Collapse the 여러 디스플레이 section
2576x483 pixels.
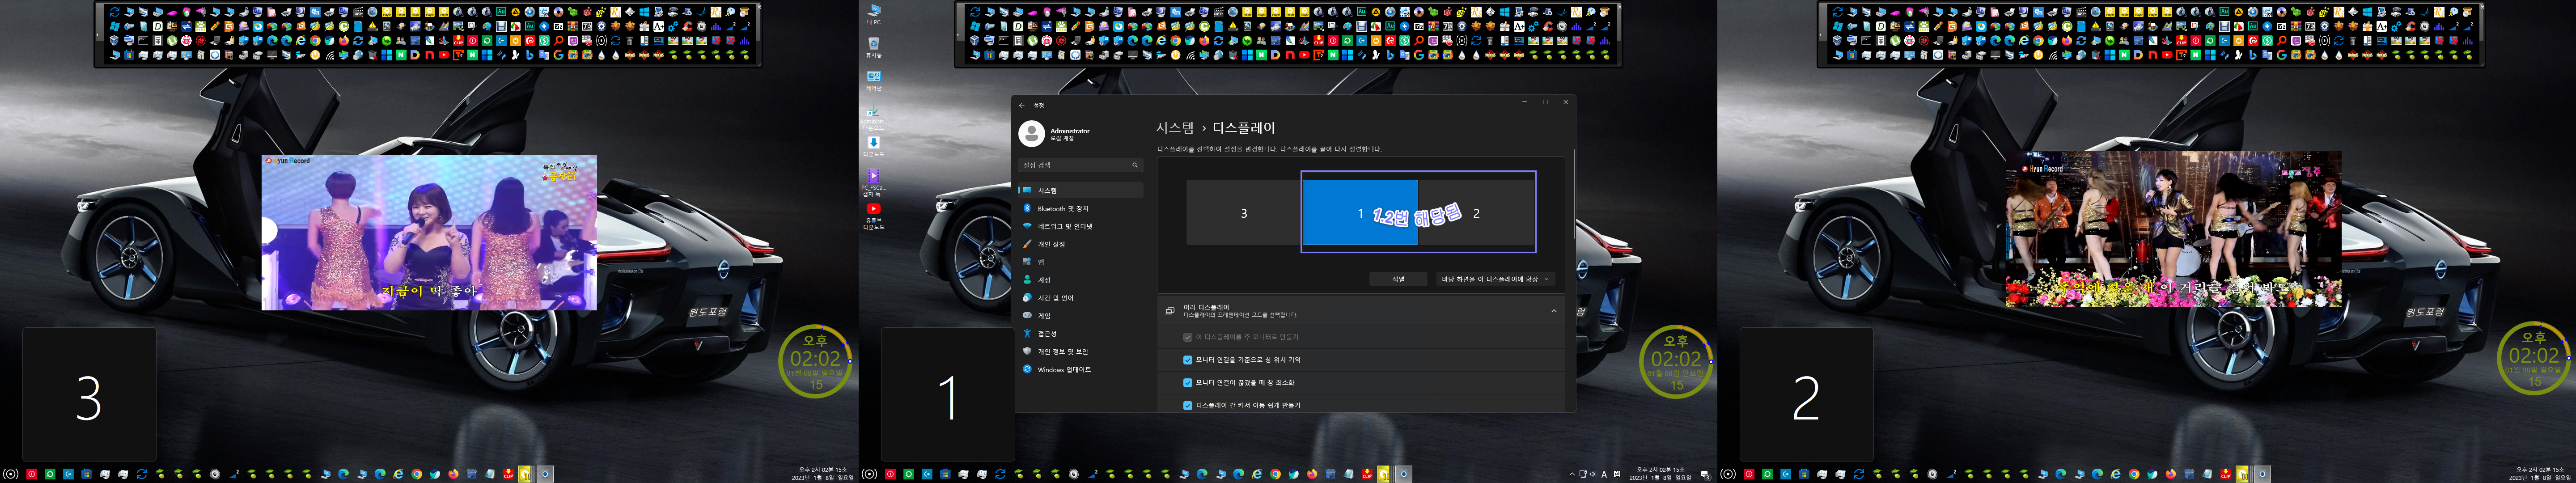[x=1553, y=311]
